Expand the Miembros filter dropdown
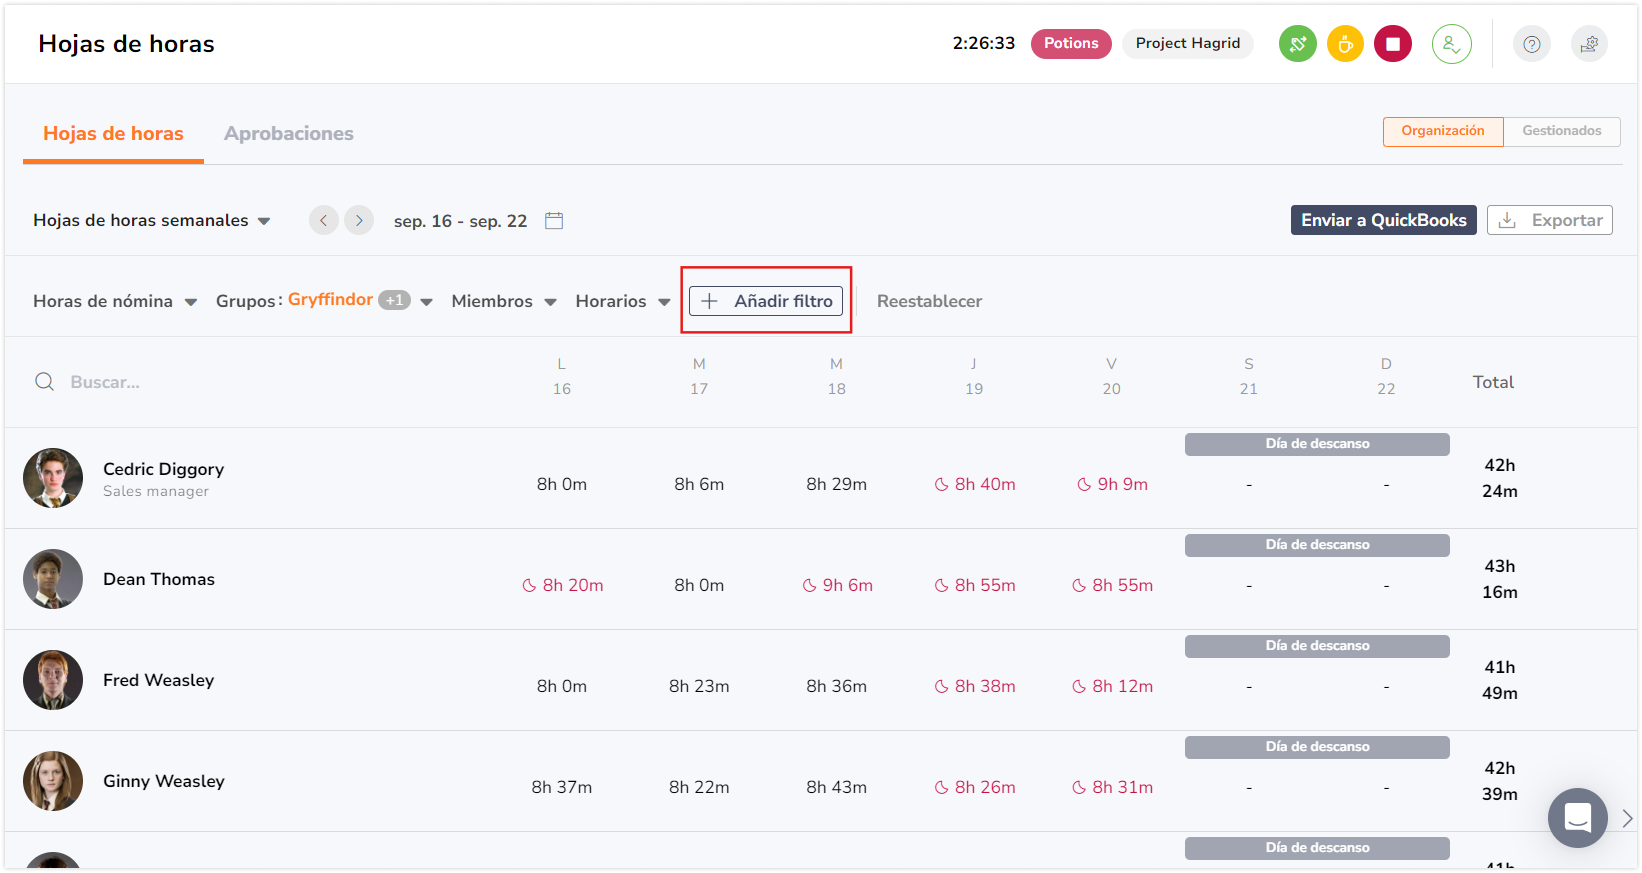 [x=504, y=301]
